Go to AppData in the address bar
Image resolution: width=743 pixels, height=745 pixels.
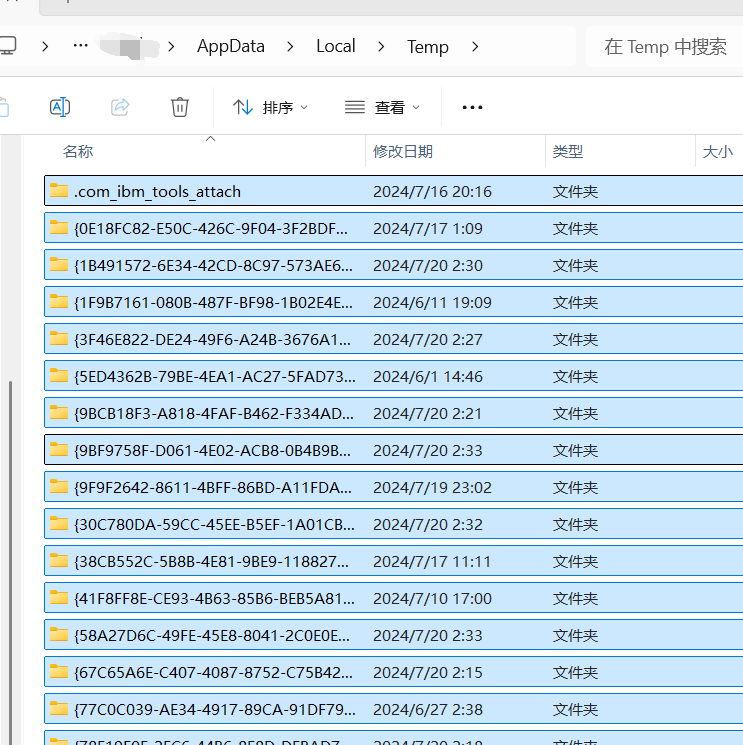[x=231, y=46]
